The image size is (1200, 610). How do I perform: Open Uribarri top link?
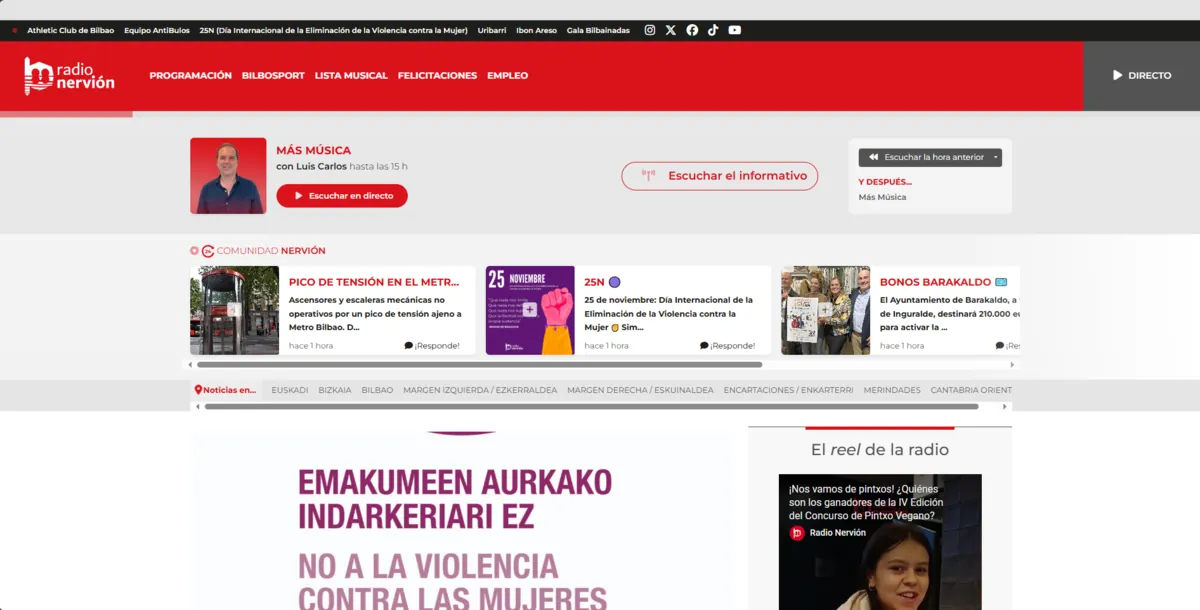click(492, 30)
